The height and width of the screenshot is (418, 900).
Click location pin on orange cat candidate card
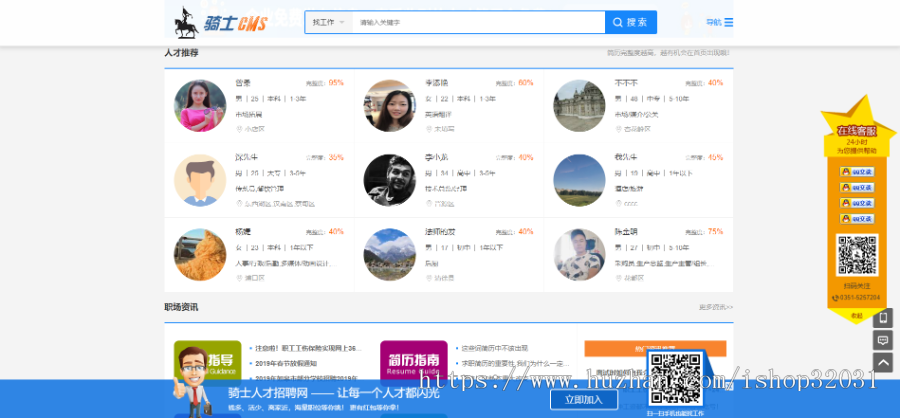click(x=239, y=278)
